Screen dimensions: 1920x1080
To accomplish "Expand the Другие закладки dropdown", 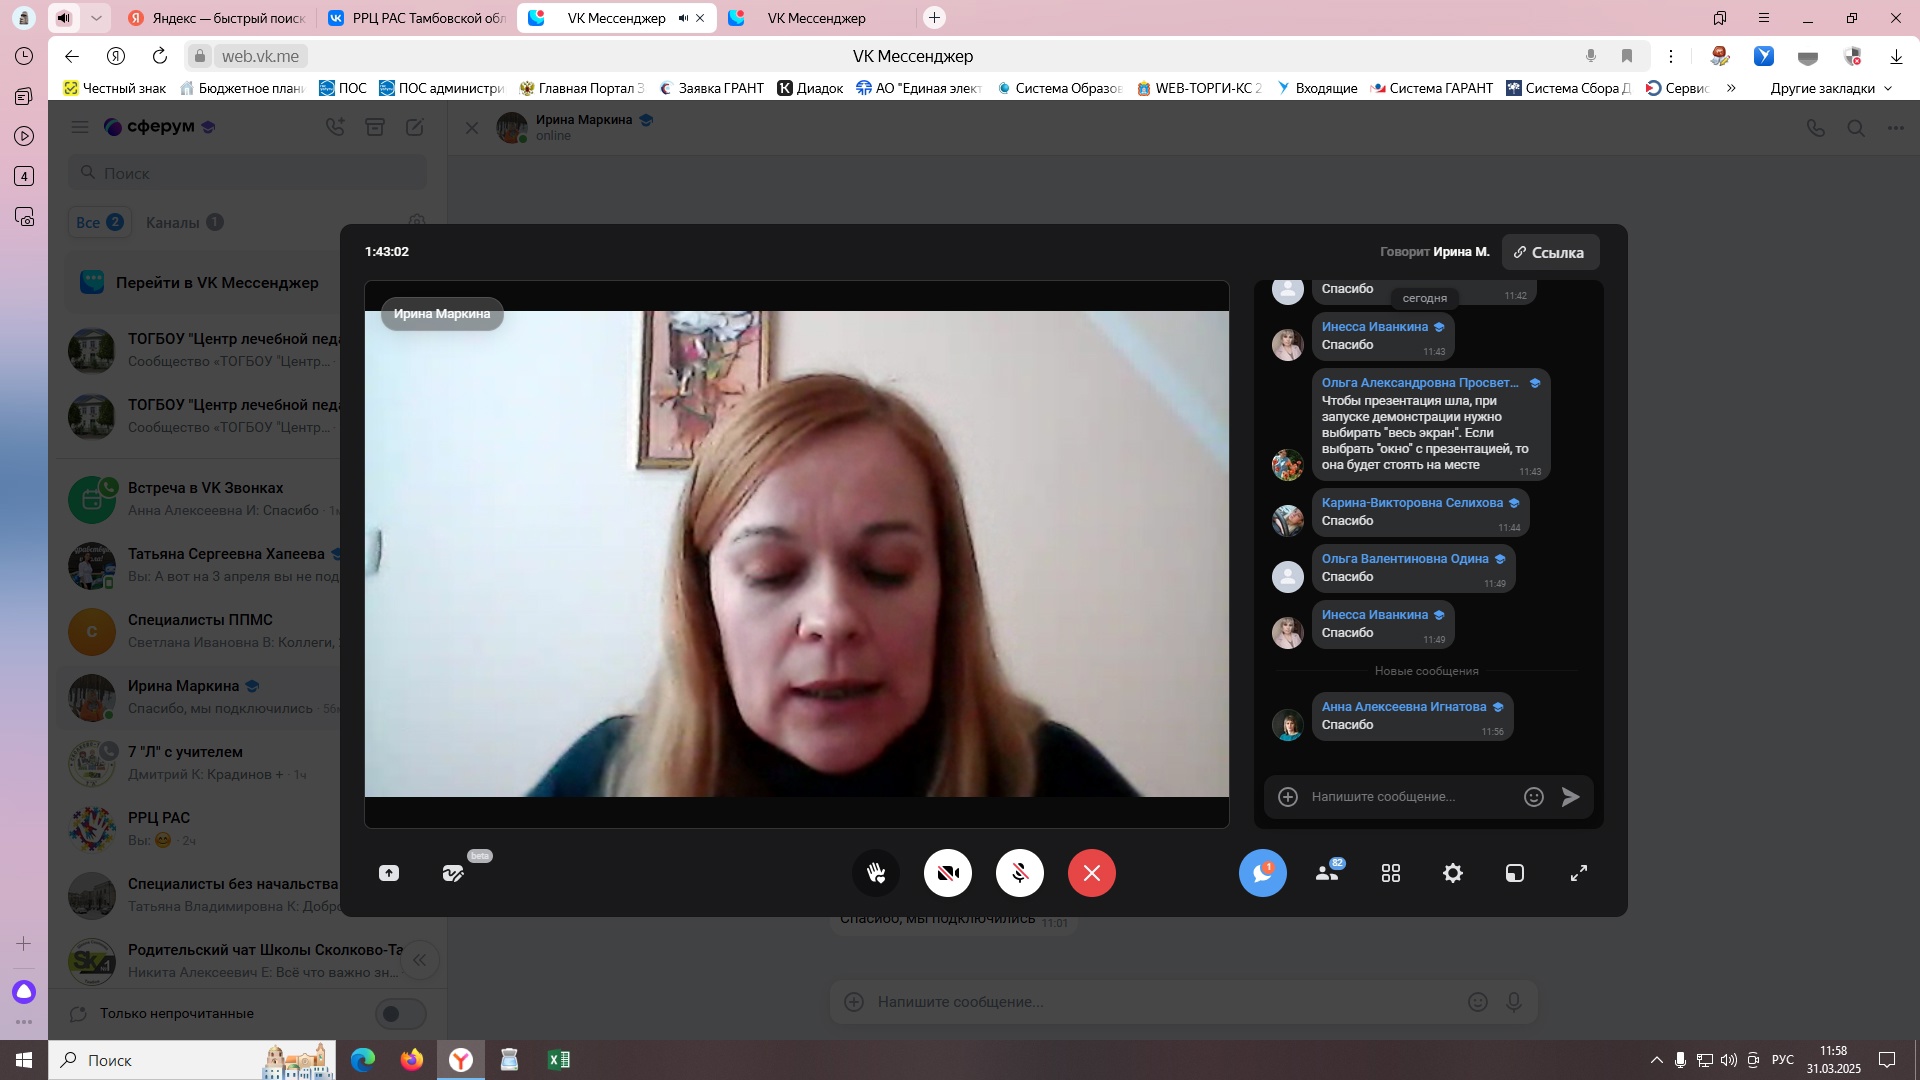I will 1832,88.
